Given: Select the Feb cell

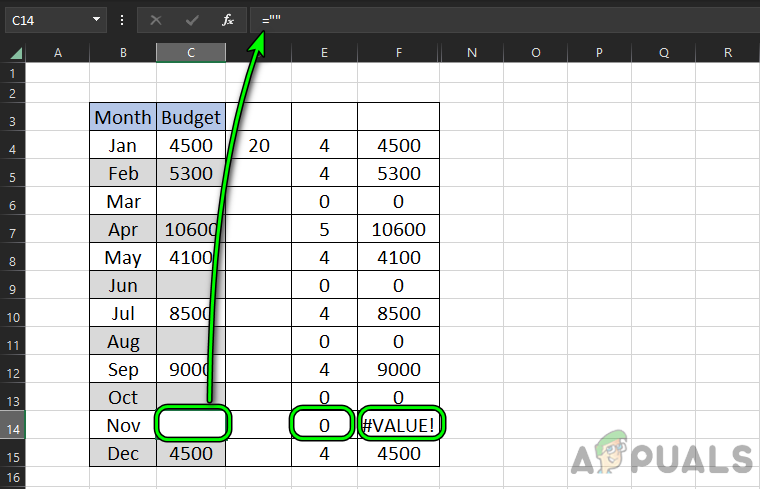Looking at the screenshot, I should (123, 173).
